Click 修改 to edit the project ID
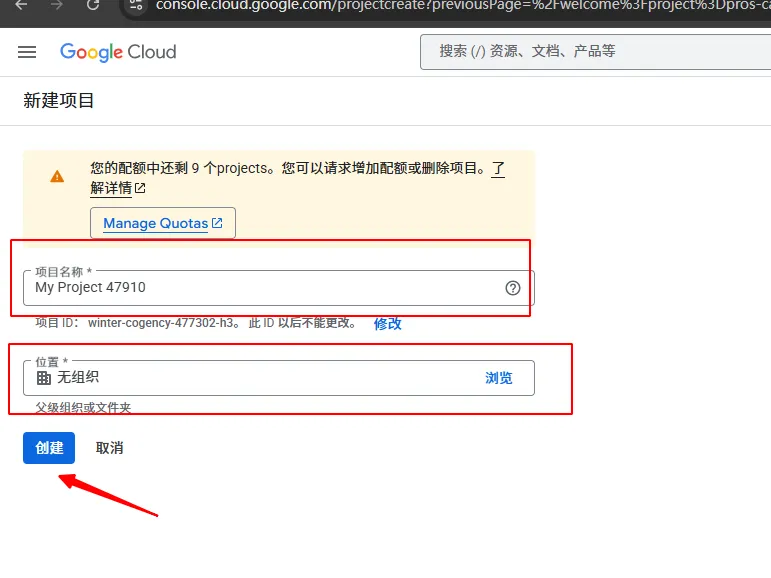771x578 pixels. click(388, 323)
